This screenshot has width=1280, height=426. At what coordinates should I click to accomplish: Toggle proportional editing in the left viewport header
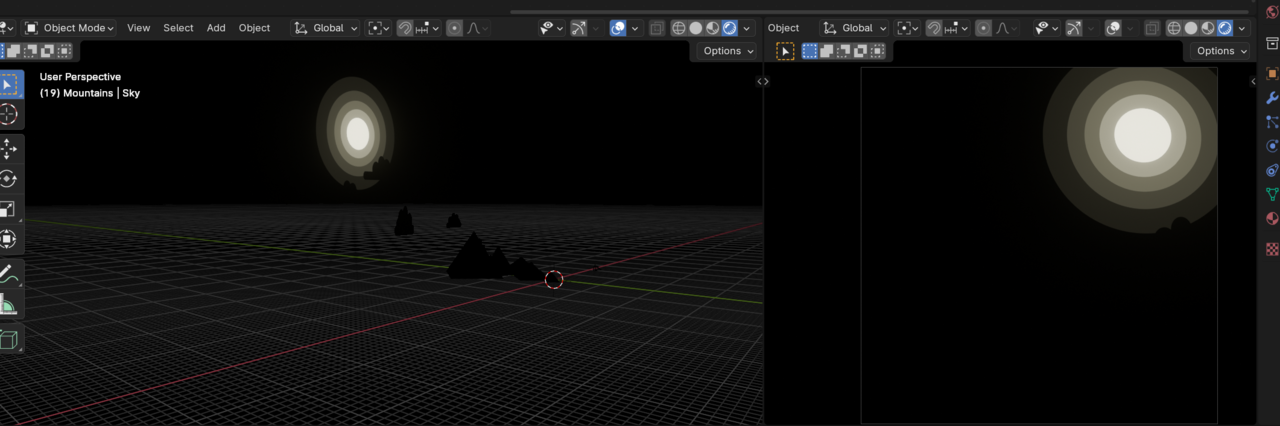[x=454, y=28]
